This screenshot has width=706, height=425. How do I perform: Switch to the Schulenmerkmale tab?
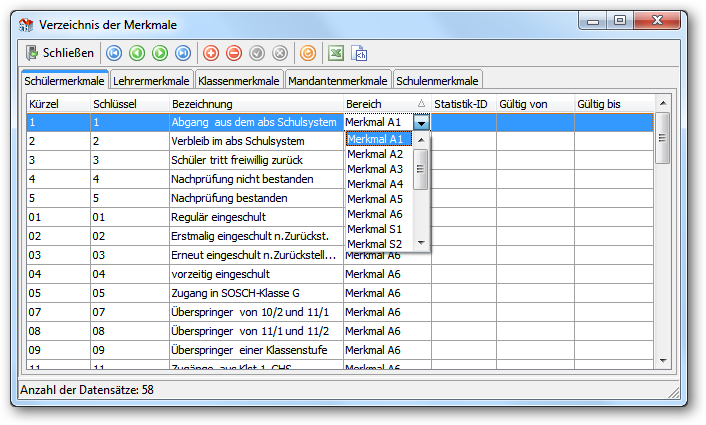[x=437, y=81]
